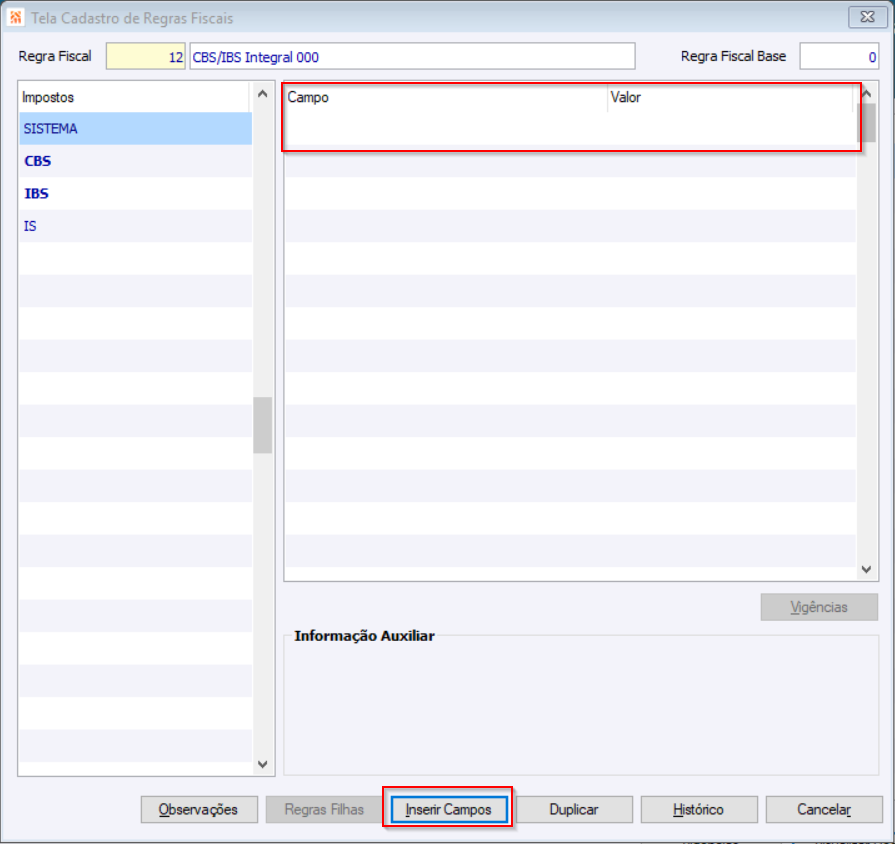This screenshot has width=895, height=844.
Task: Click the Valor column header
Action: (731, 97)
